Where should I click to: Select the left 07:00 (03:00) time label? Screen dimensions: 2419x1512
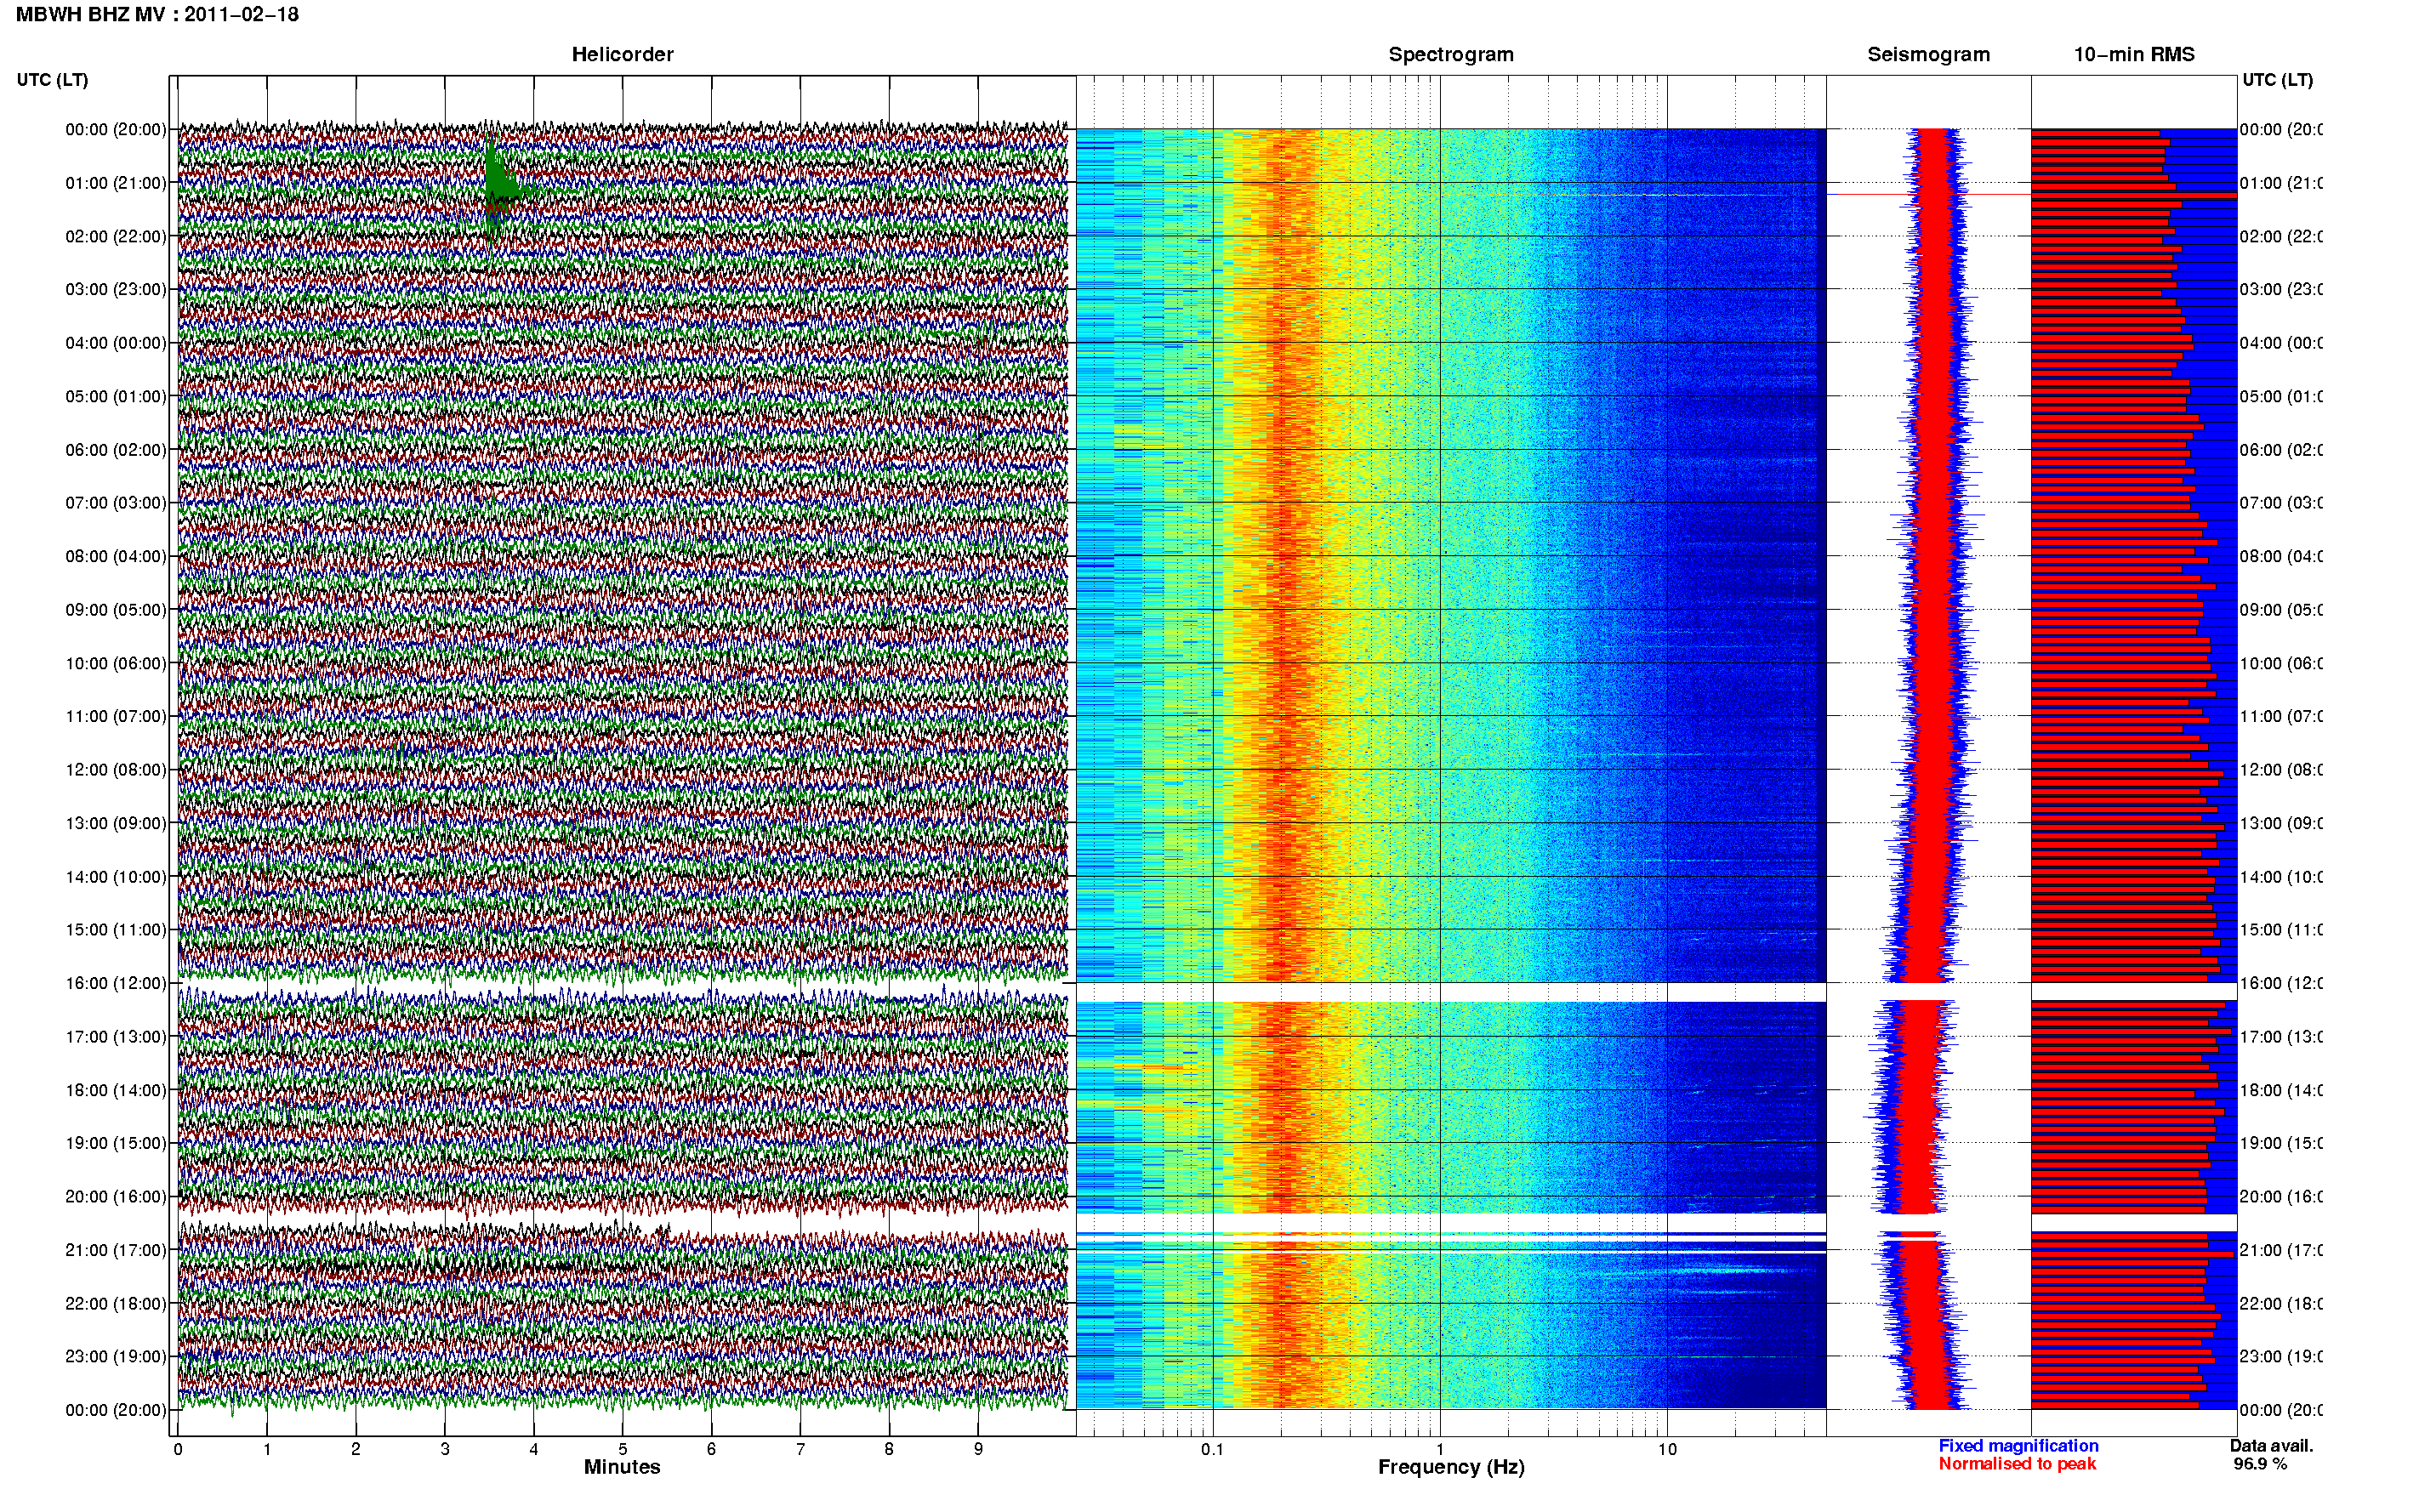pos(116,502)
